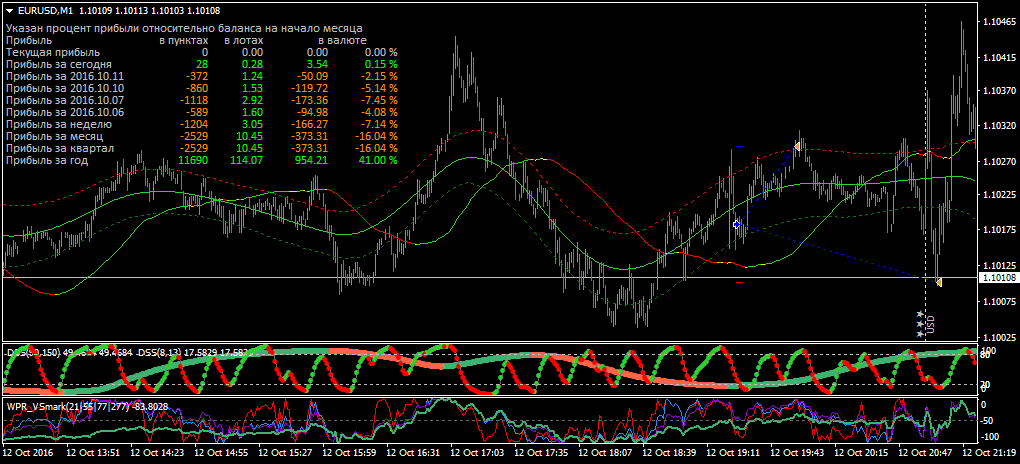Click the 'Прибыль за год' row label
The height and width of the screenshot is (464, 1020).
pyautogui.click(x=47, y=161)
